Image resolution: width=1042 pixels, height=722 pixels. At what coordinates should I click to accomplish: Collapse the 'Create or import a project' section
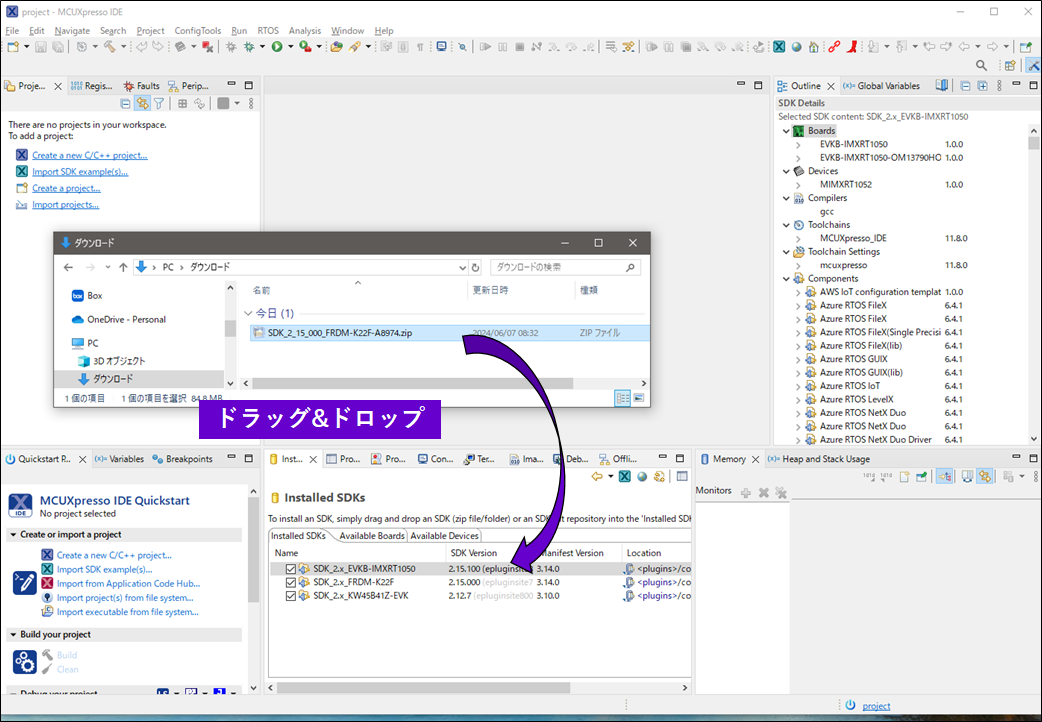(x=13, y=535)
